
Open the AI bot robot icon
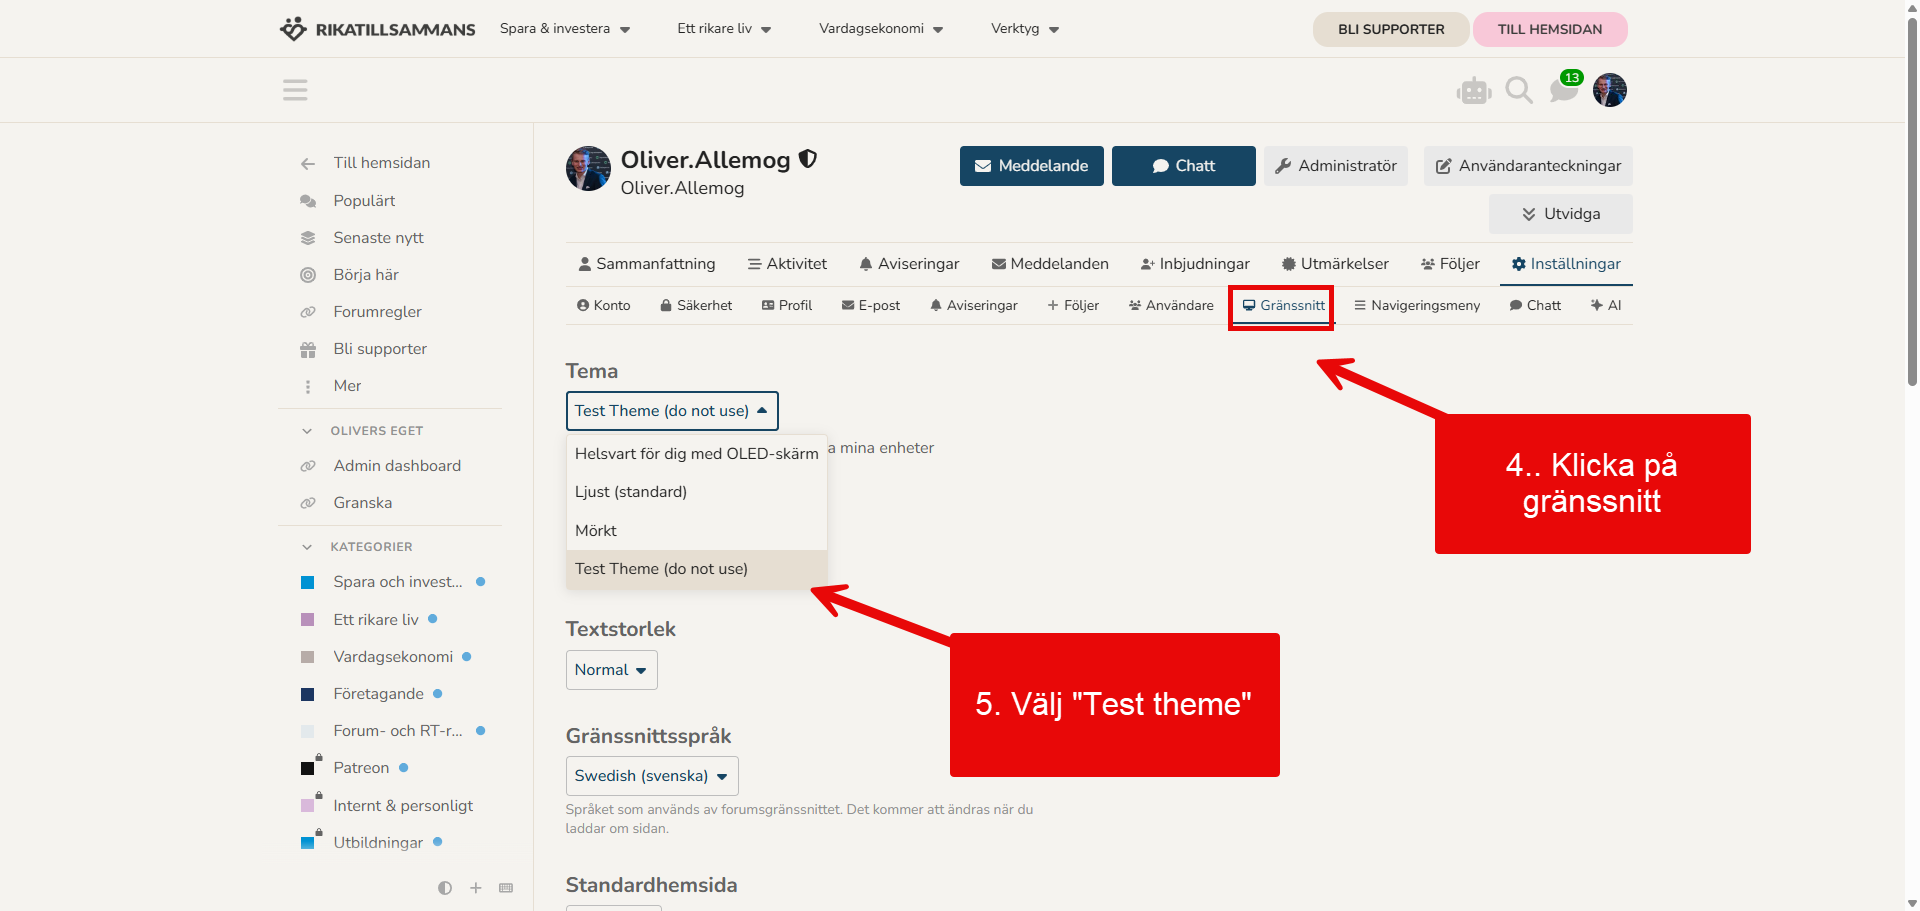1473,91
